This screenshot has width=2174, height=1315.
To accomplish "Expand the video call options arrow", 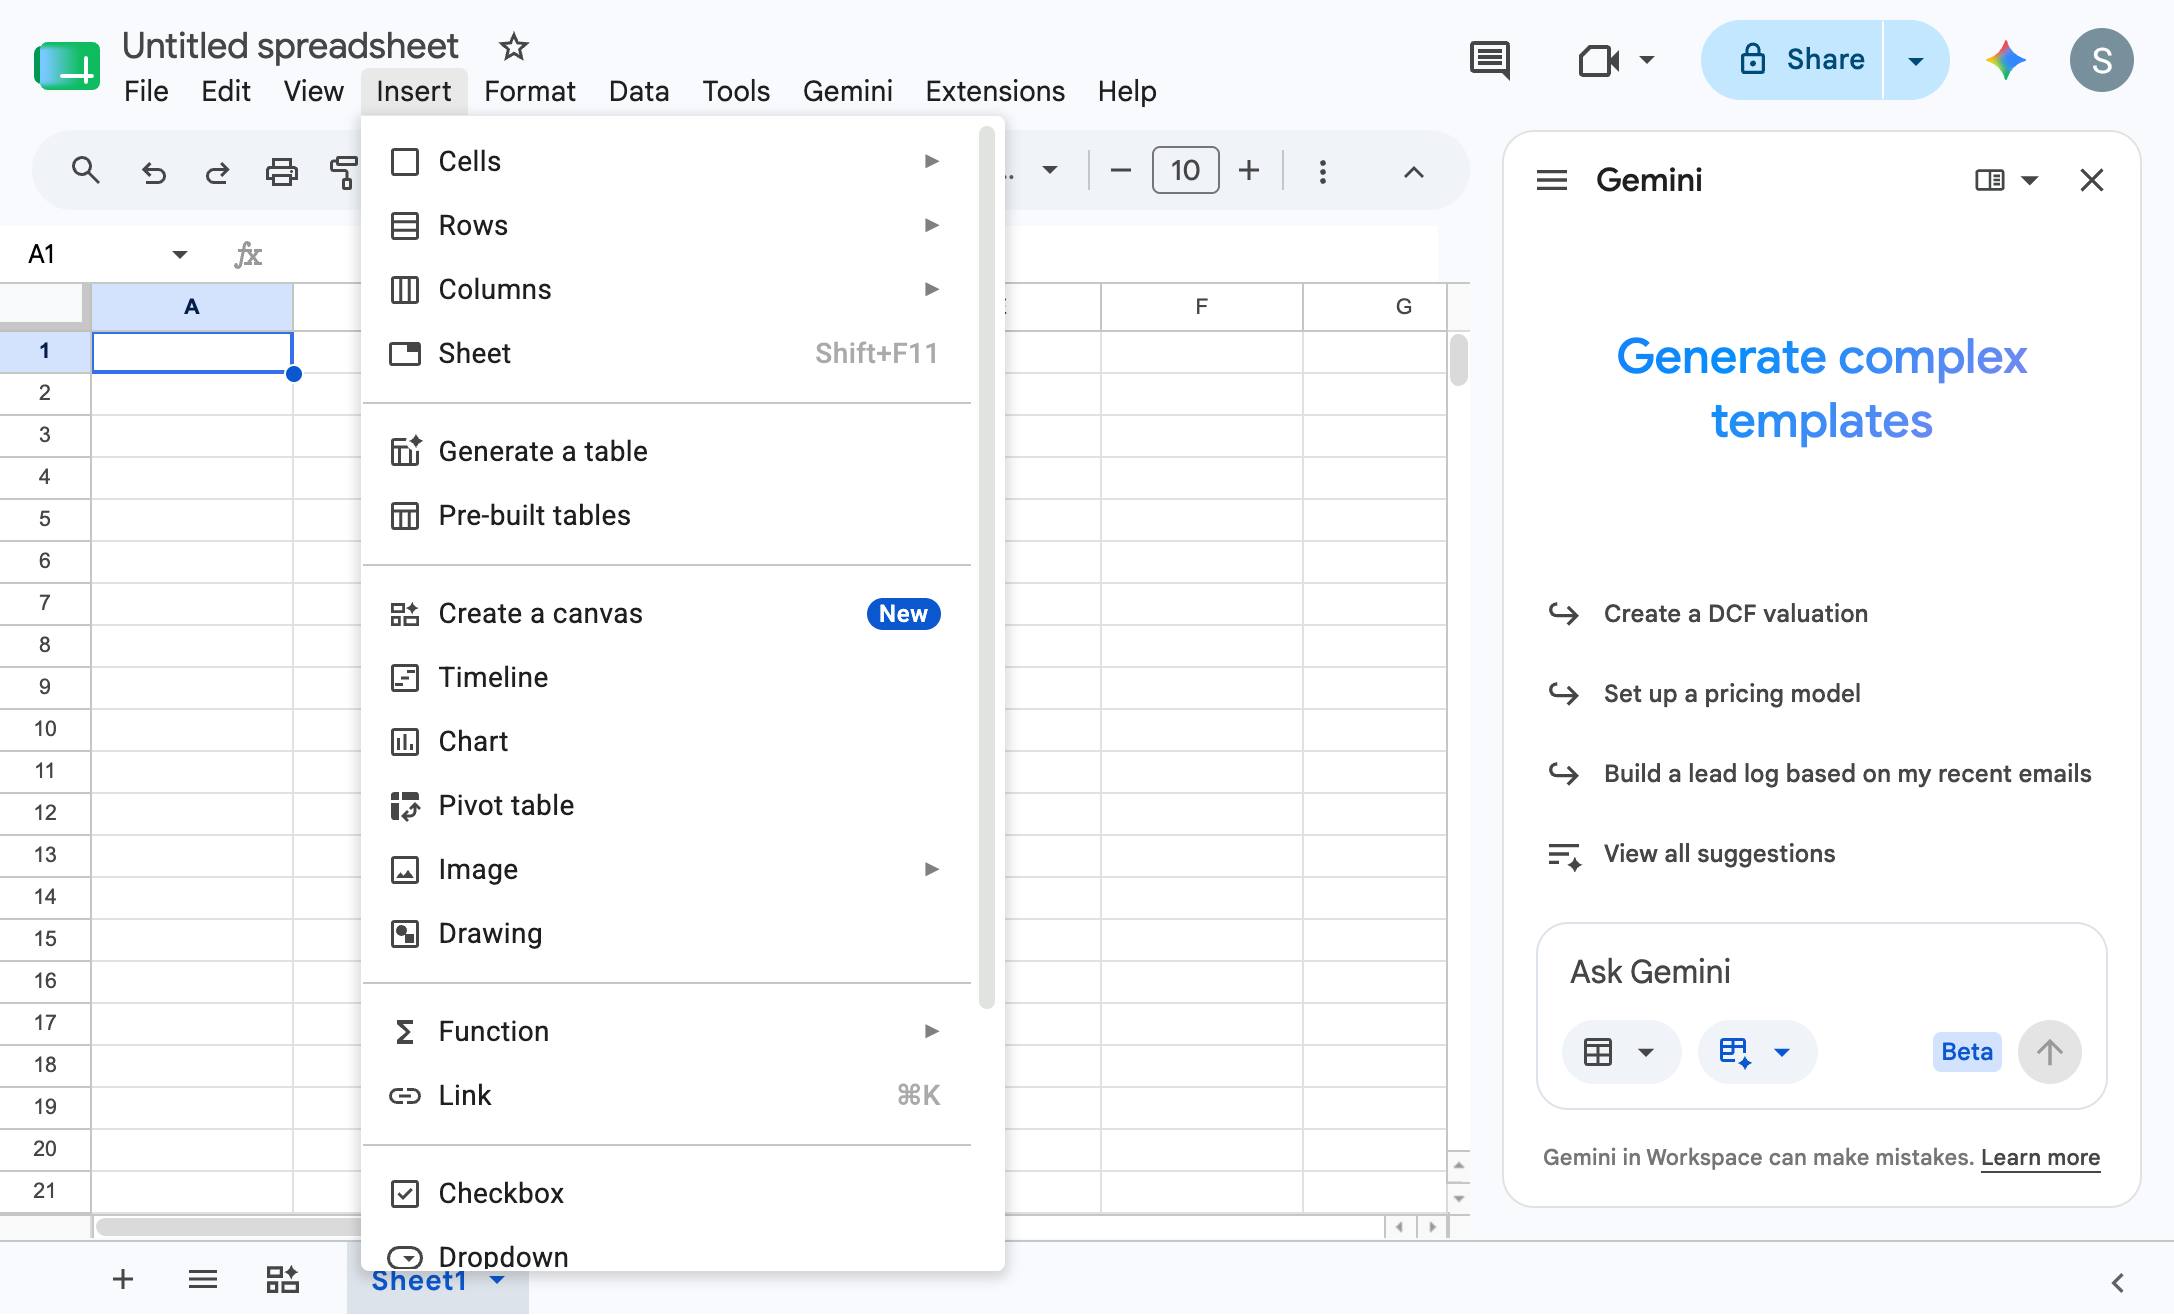I will [x=1646, y=60].
